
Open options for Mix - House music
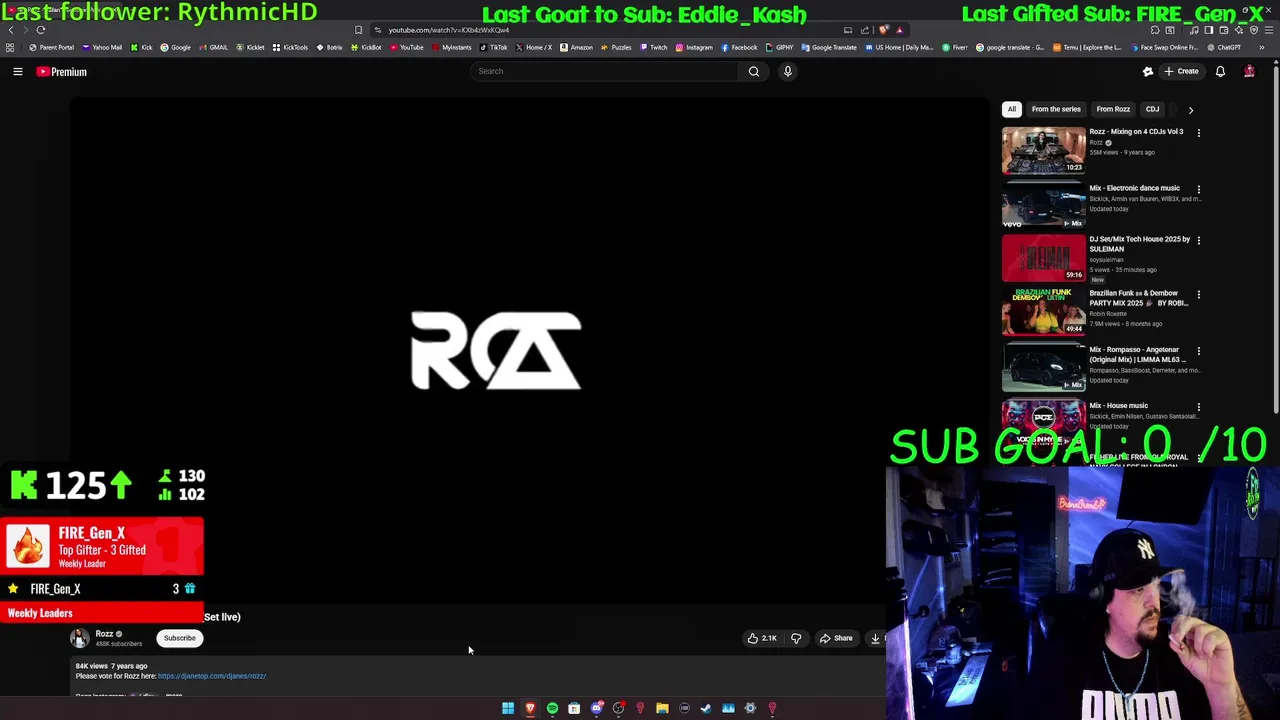point(1198,407)
